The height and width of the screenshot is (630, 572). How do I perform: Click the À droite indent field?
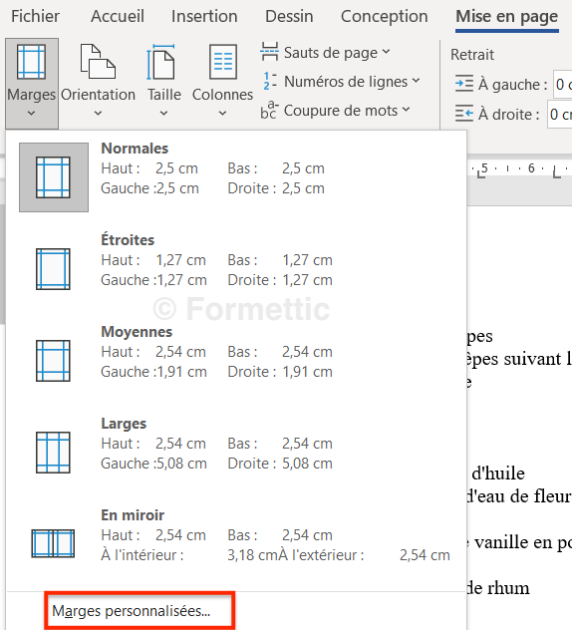[560, 115]
